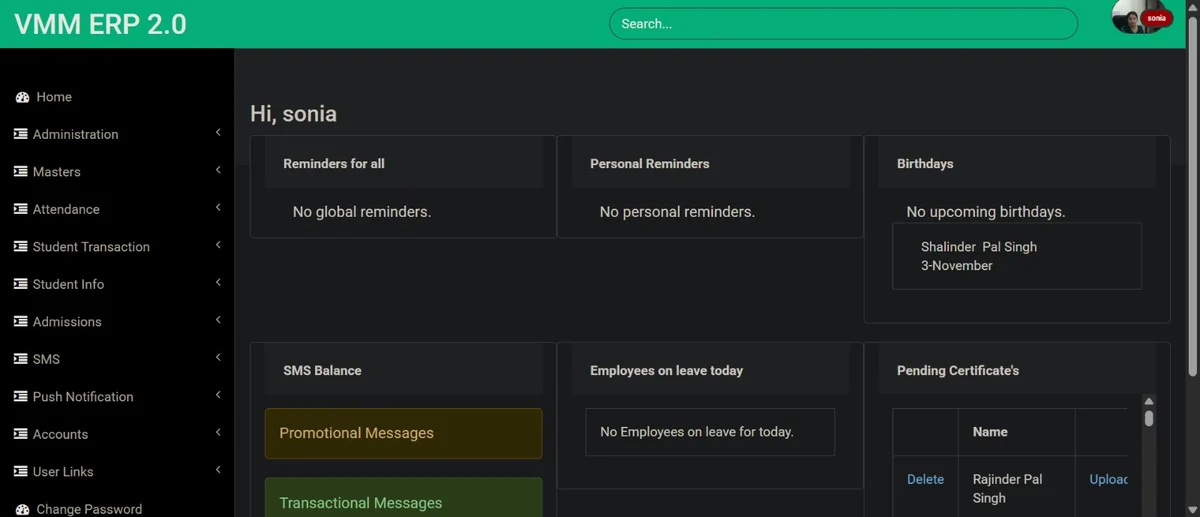
Task: Expand the Attendance menu chevron
Action: (218, 208)
